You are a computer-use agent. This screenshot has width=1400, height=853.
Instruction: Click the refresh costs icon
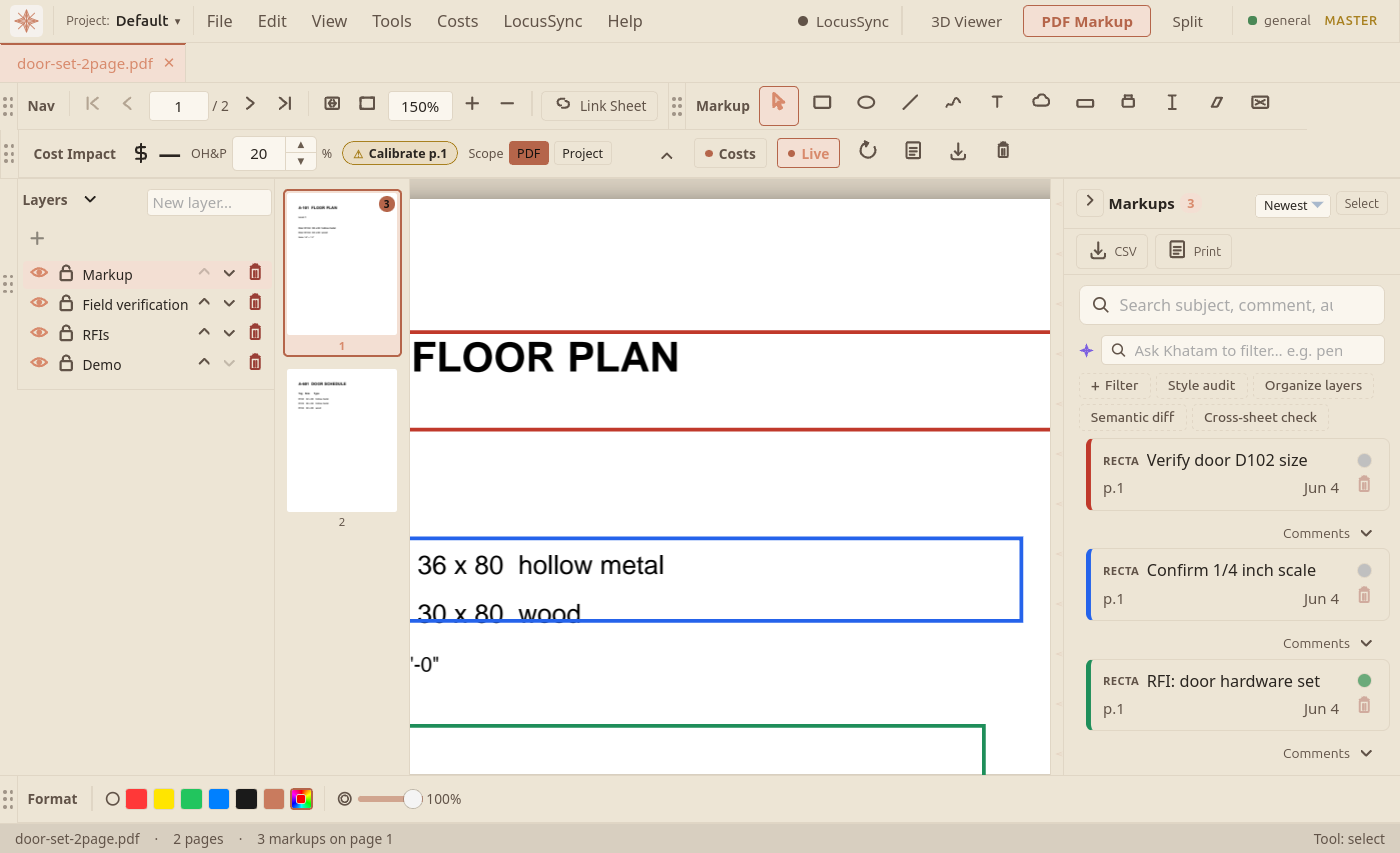868,151
